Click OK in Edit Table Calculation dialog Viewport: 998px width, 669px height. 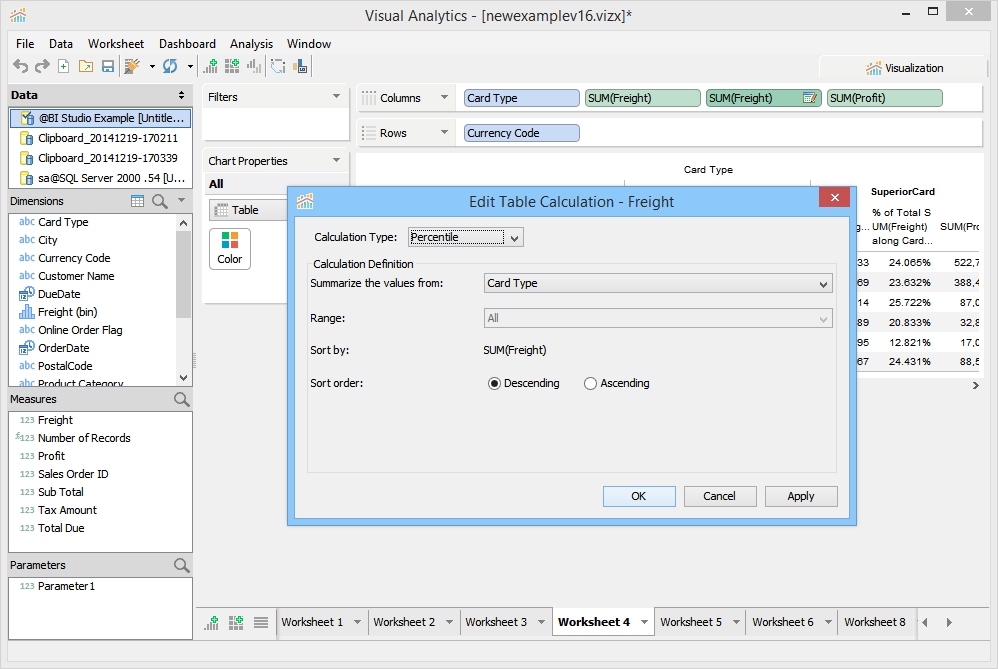pyautogui.click(x=639, y=496)
